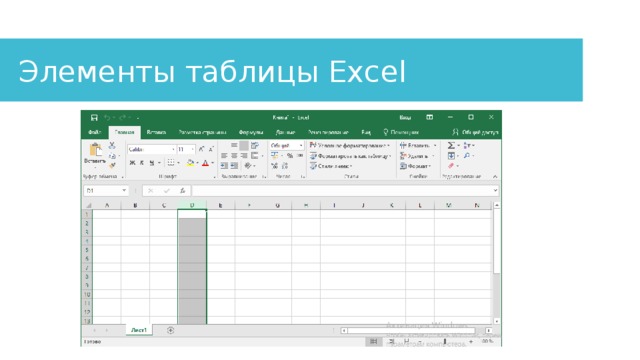Click the Paste (Вставить) clipboard icon
Image resolution: width=640 pixels, height=360 pixels.
click(x=95, y=149)
